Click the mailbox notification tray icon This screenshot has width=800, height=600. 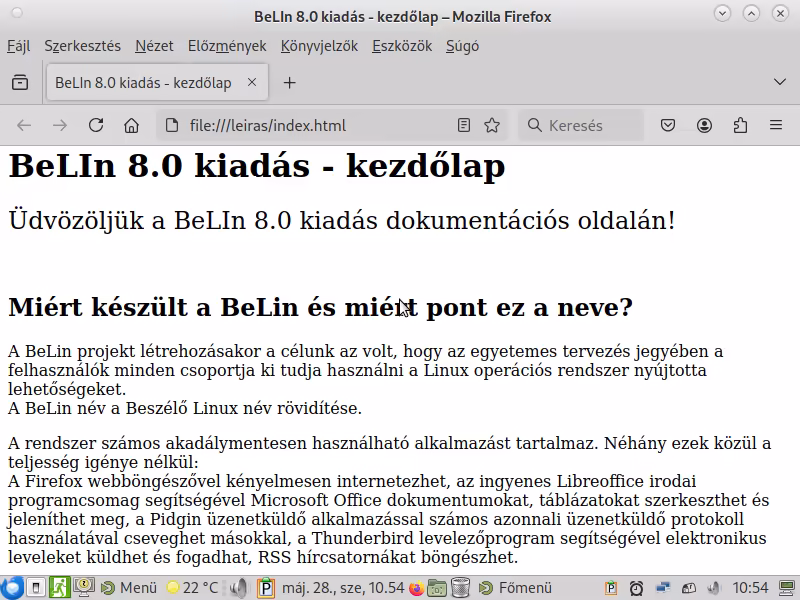coord(688,588)
